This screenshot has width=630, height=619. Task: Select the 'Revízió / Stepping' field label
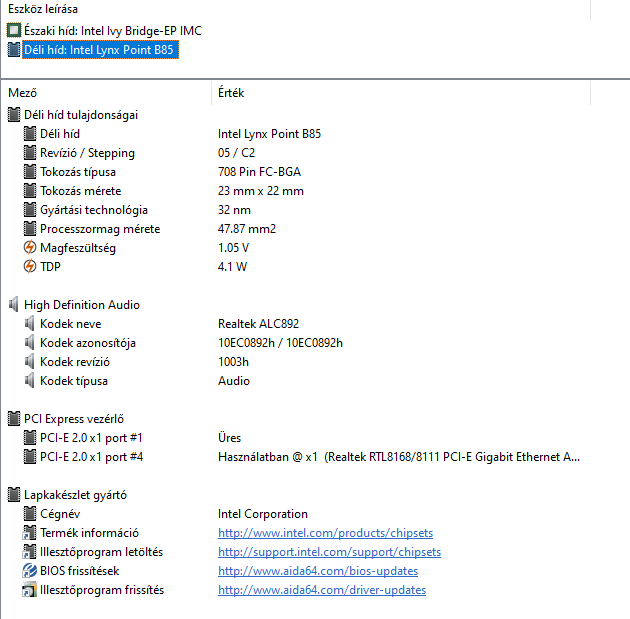pyautogui.click(x=88, y=153)
